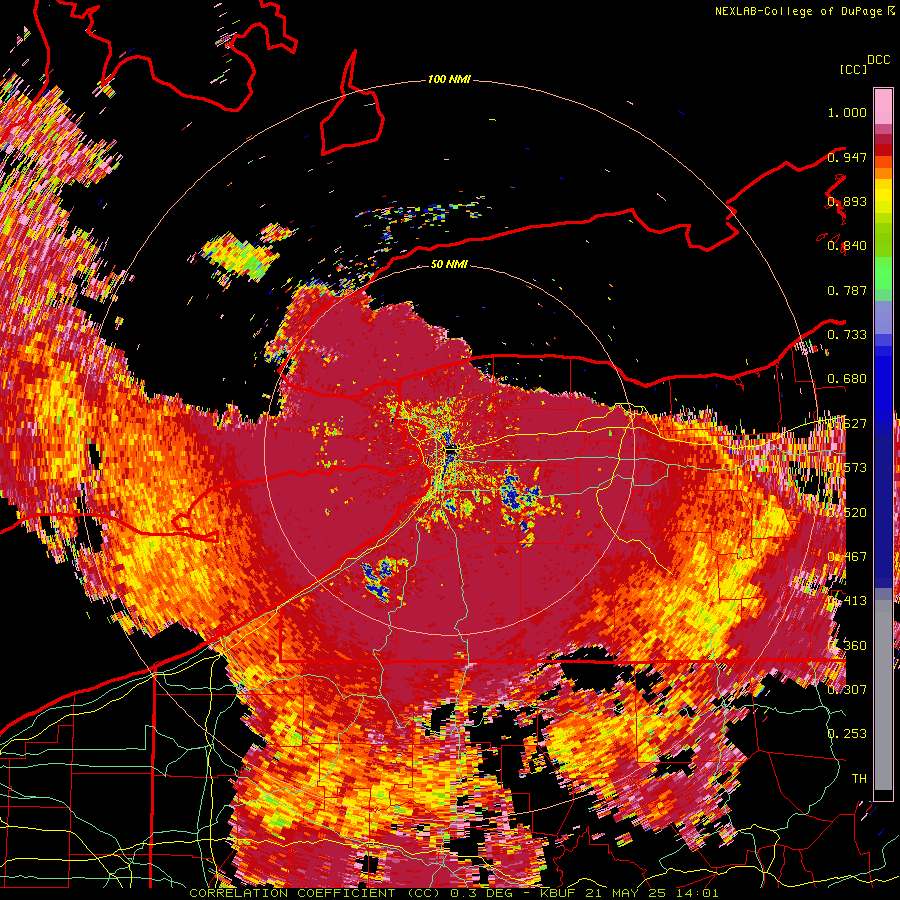Click the 0.947 value on the color scale
Image resolution: width=900 pixels, height=900 pixels.
[847, 157]
